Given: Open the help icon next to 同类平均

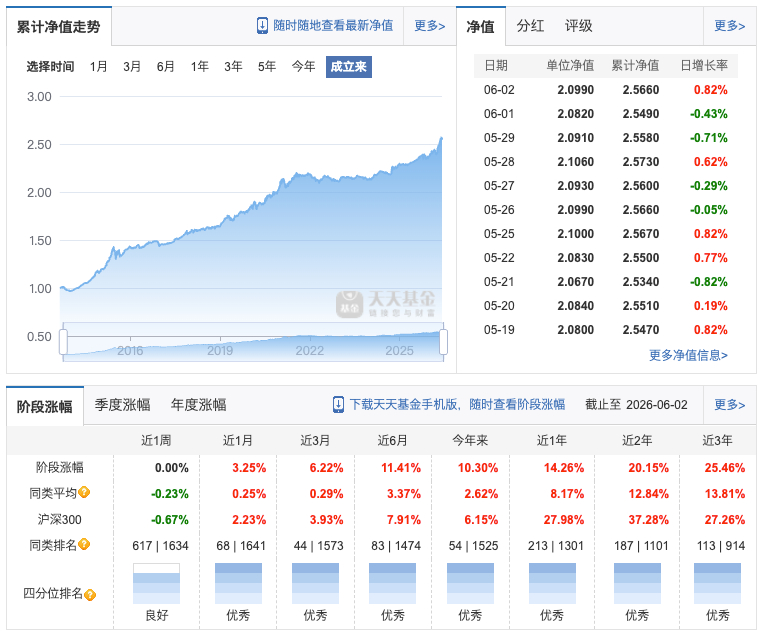Looking at the screenshot, I should (84, 493).
